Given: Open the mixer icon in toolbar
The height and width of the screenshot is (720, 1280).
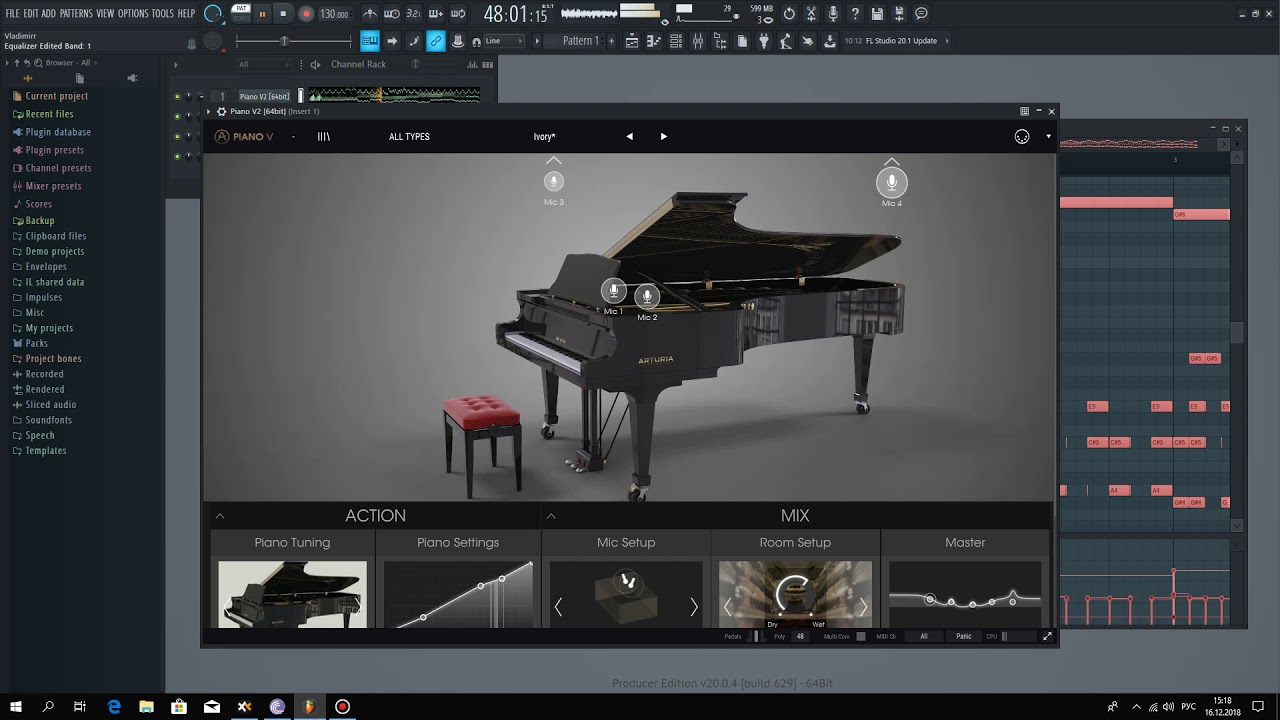Looking at the screenshot, I should 698,41.
